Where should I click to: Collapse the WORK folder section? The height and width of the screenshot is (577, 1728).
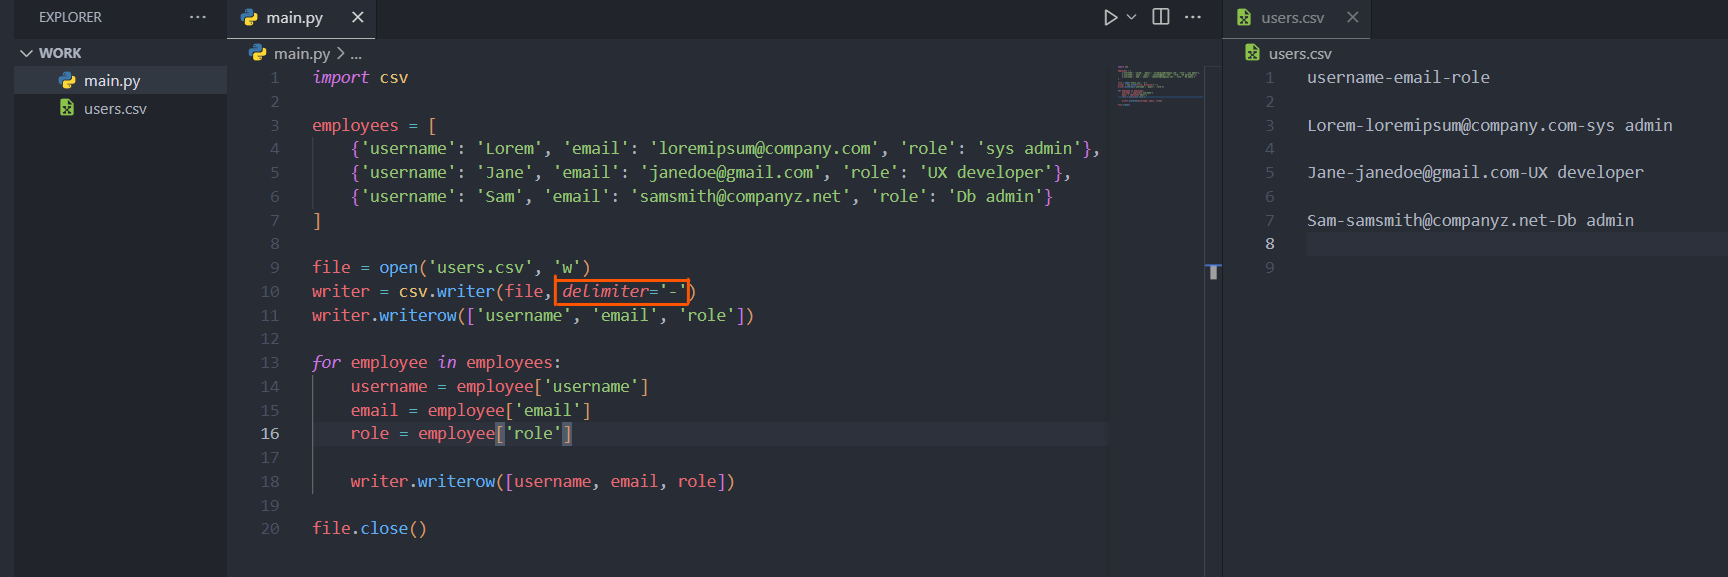coord(27,53)
